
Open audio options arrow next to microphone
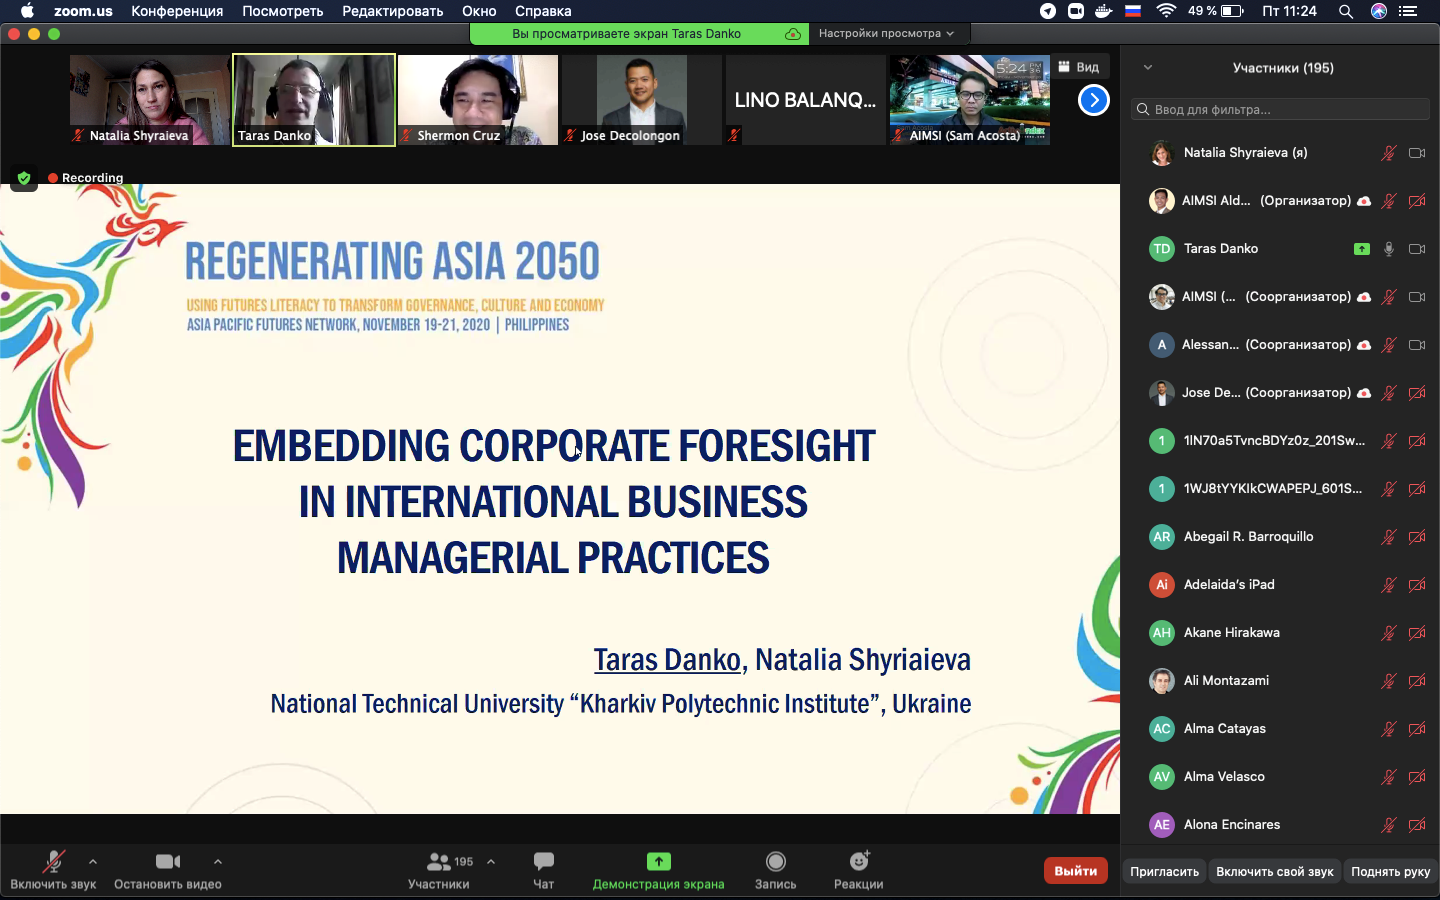click(93, 861)
